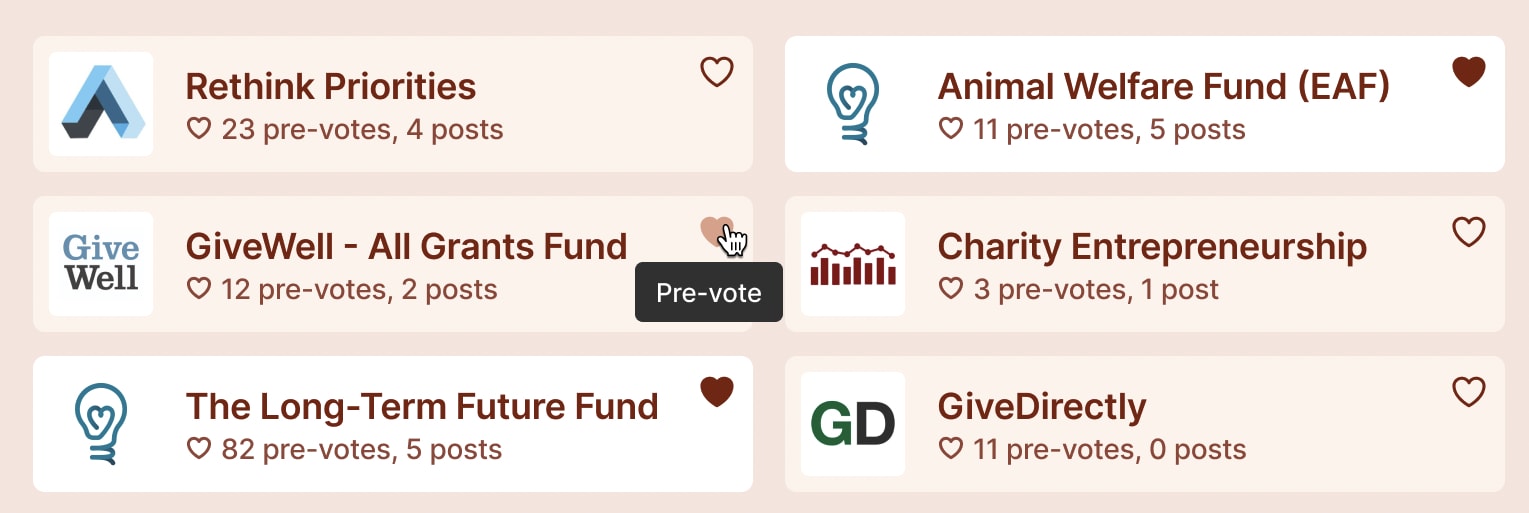Image resolution: width=1529 pixels, height=513 pixels.
Task: Un-vote The Long-Term Future Fund filled heart
Action: [x=716, y=392]
